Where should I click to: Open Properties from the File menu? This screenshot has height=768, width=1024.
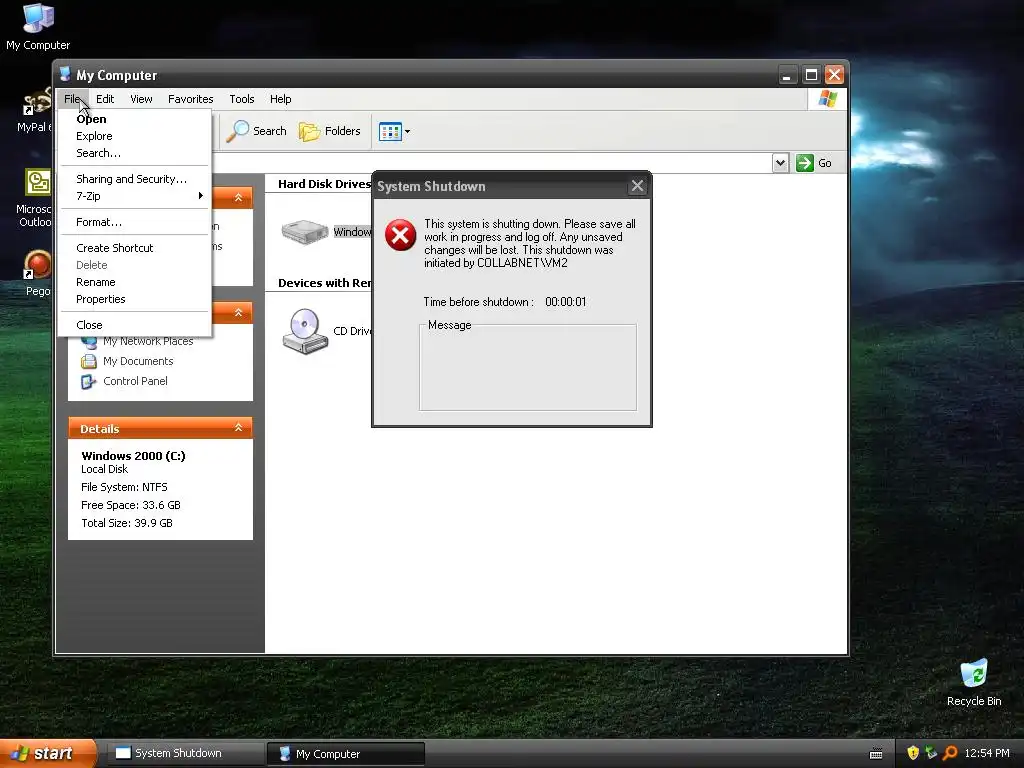(135, 299)
